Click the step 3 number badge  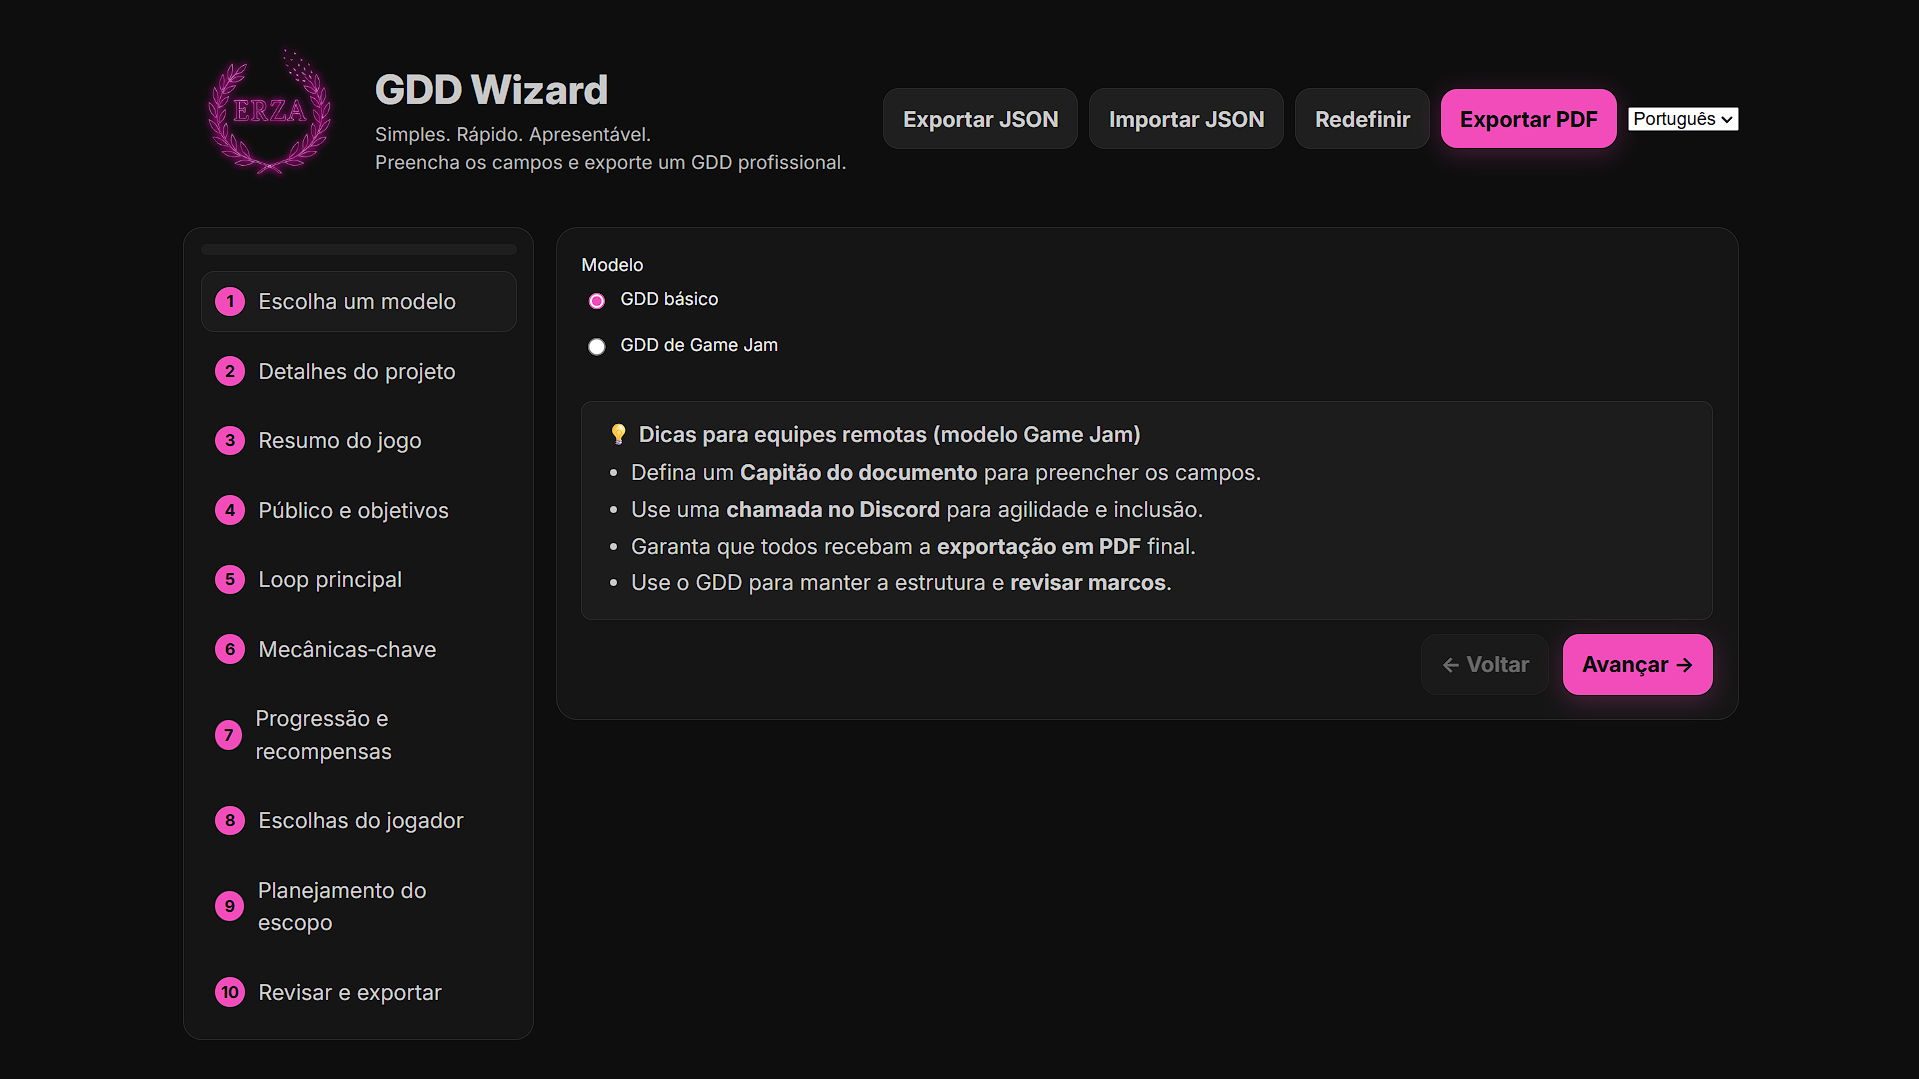(230, 440)
